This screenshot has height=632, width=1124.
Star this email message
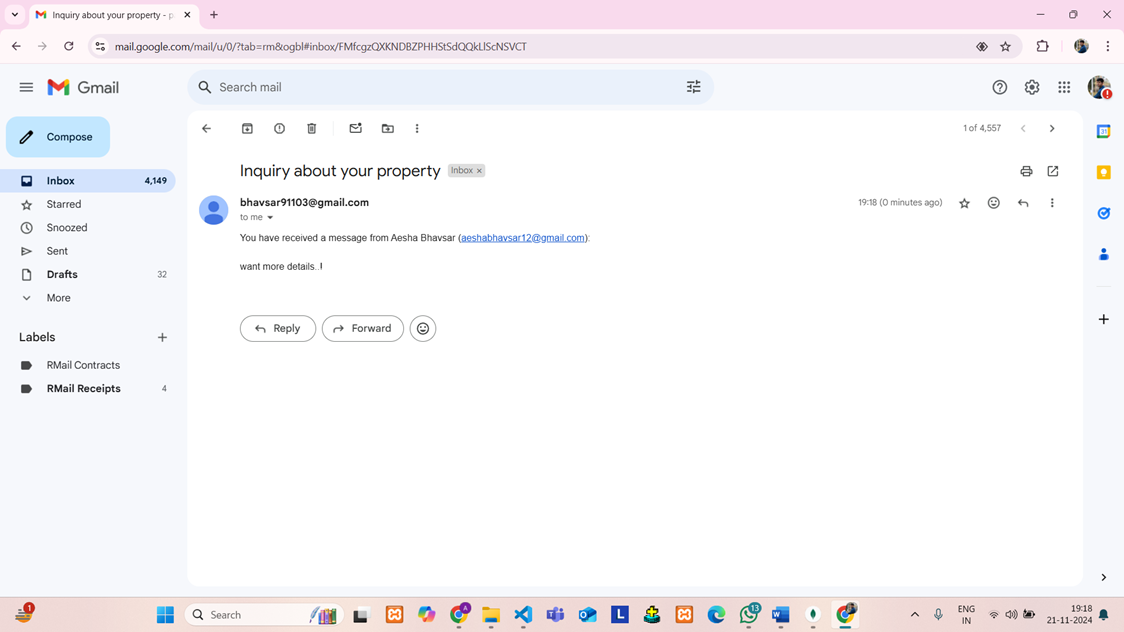coord(964,203)
